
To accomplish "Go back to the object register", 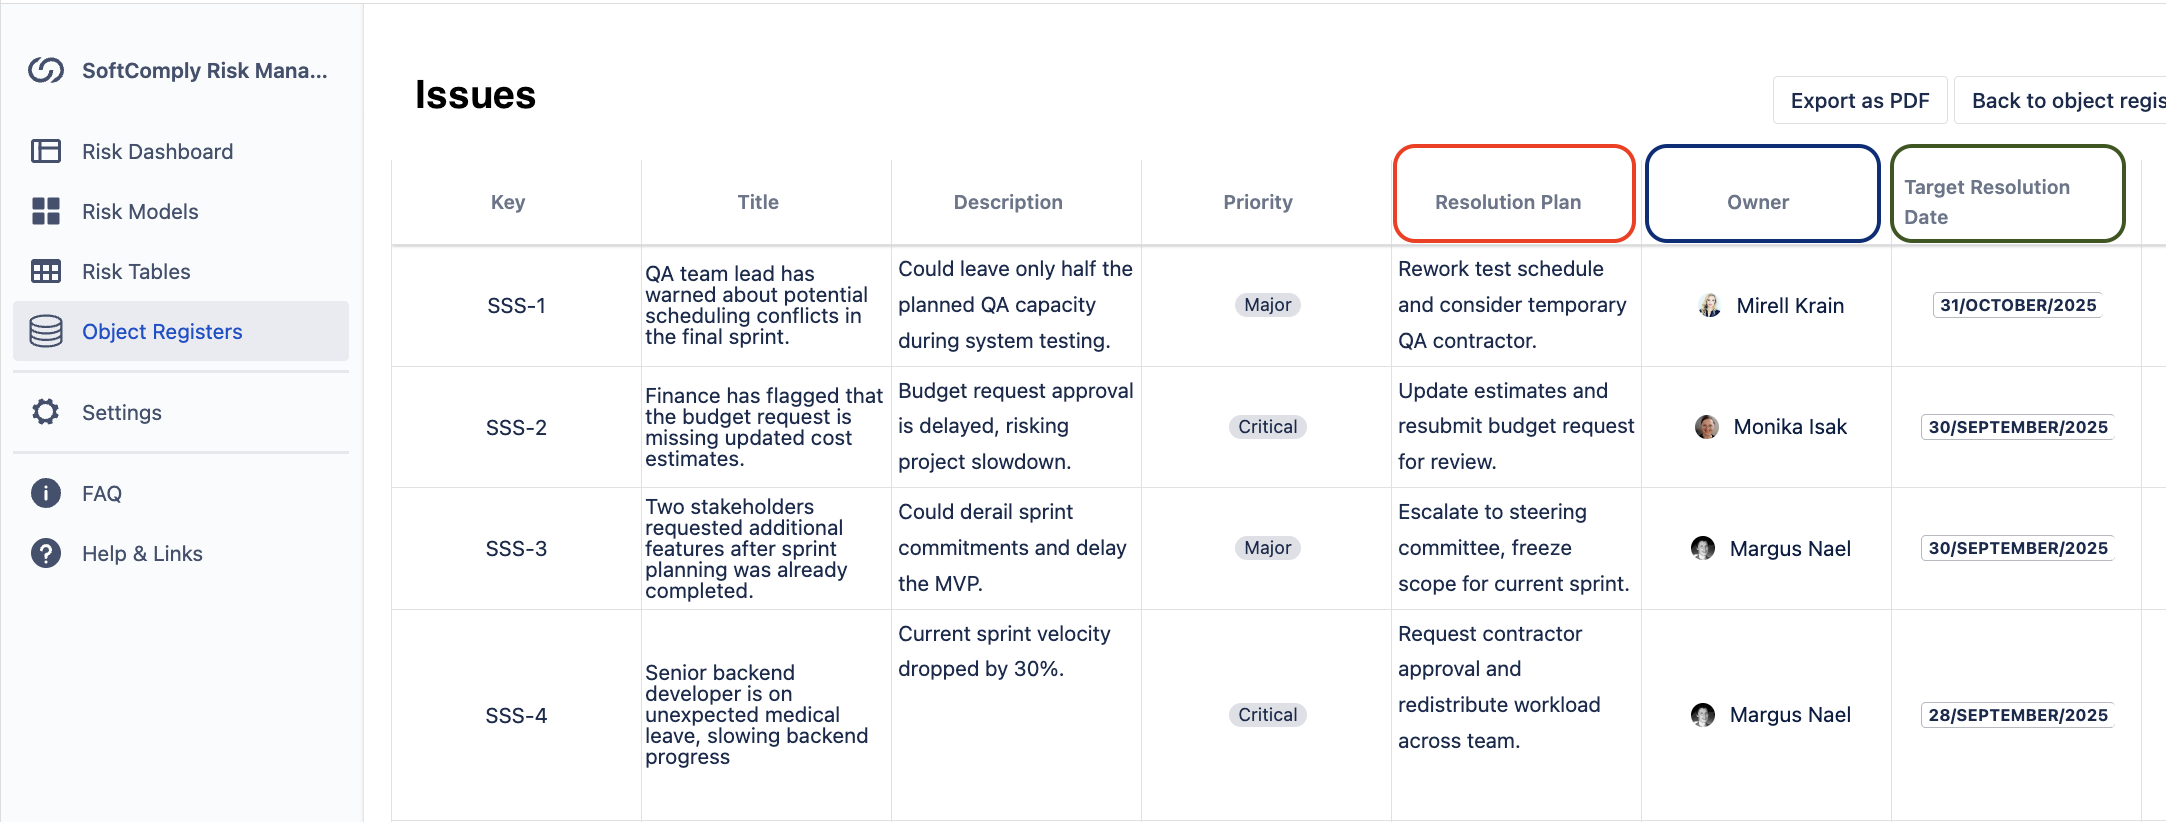I will point(2064,100).
